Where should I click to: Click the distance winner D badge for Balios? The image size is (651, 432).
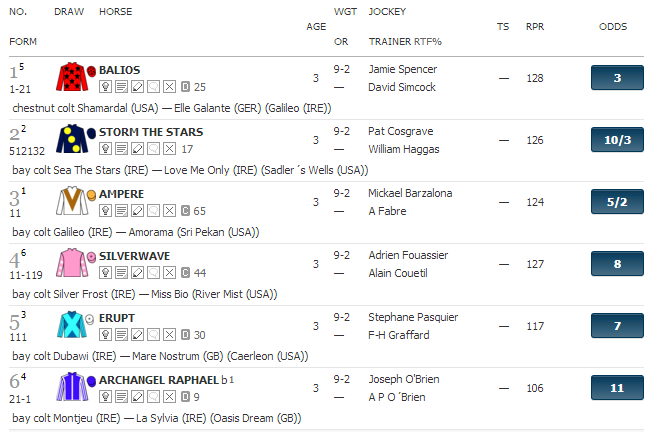[186, 87]
